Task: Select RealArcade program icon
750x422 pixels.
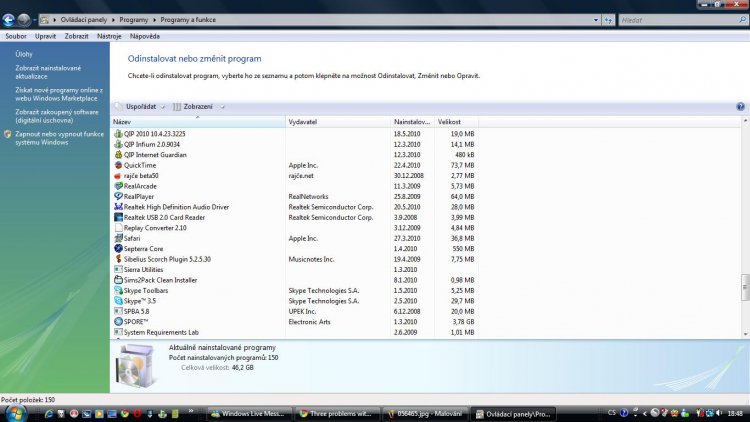Action: point(118,186)
